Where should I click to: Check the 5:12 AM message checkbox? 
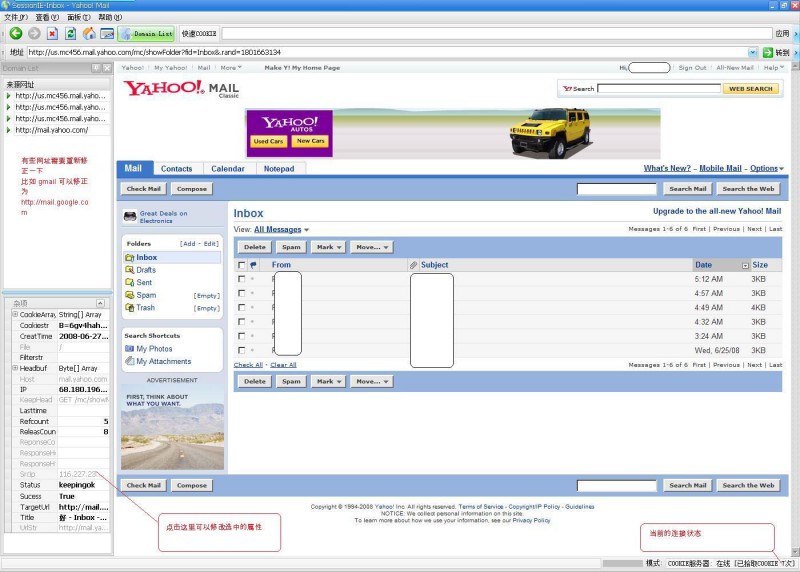[x=241, y=279]
